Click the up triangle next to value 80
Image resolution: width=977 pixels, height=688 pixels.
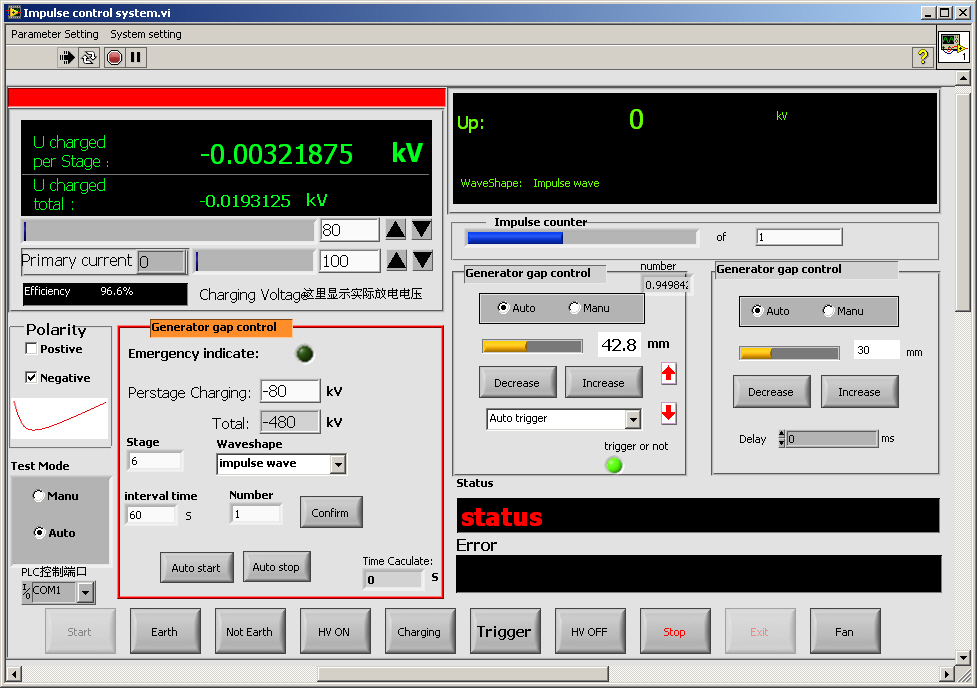pos(396,230)
